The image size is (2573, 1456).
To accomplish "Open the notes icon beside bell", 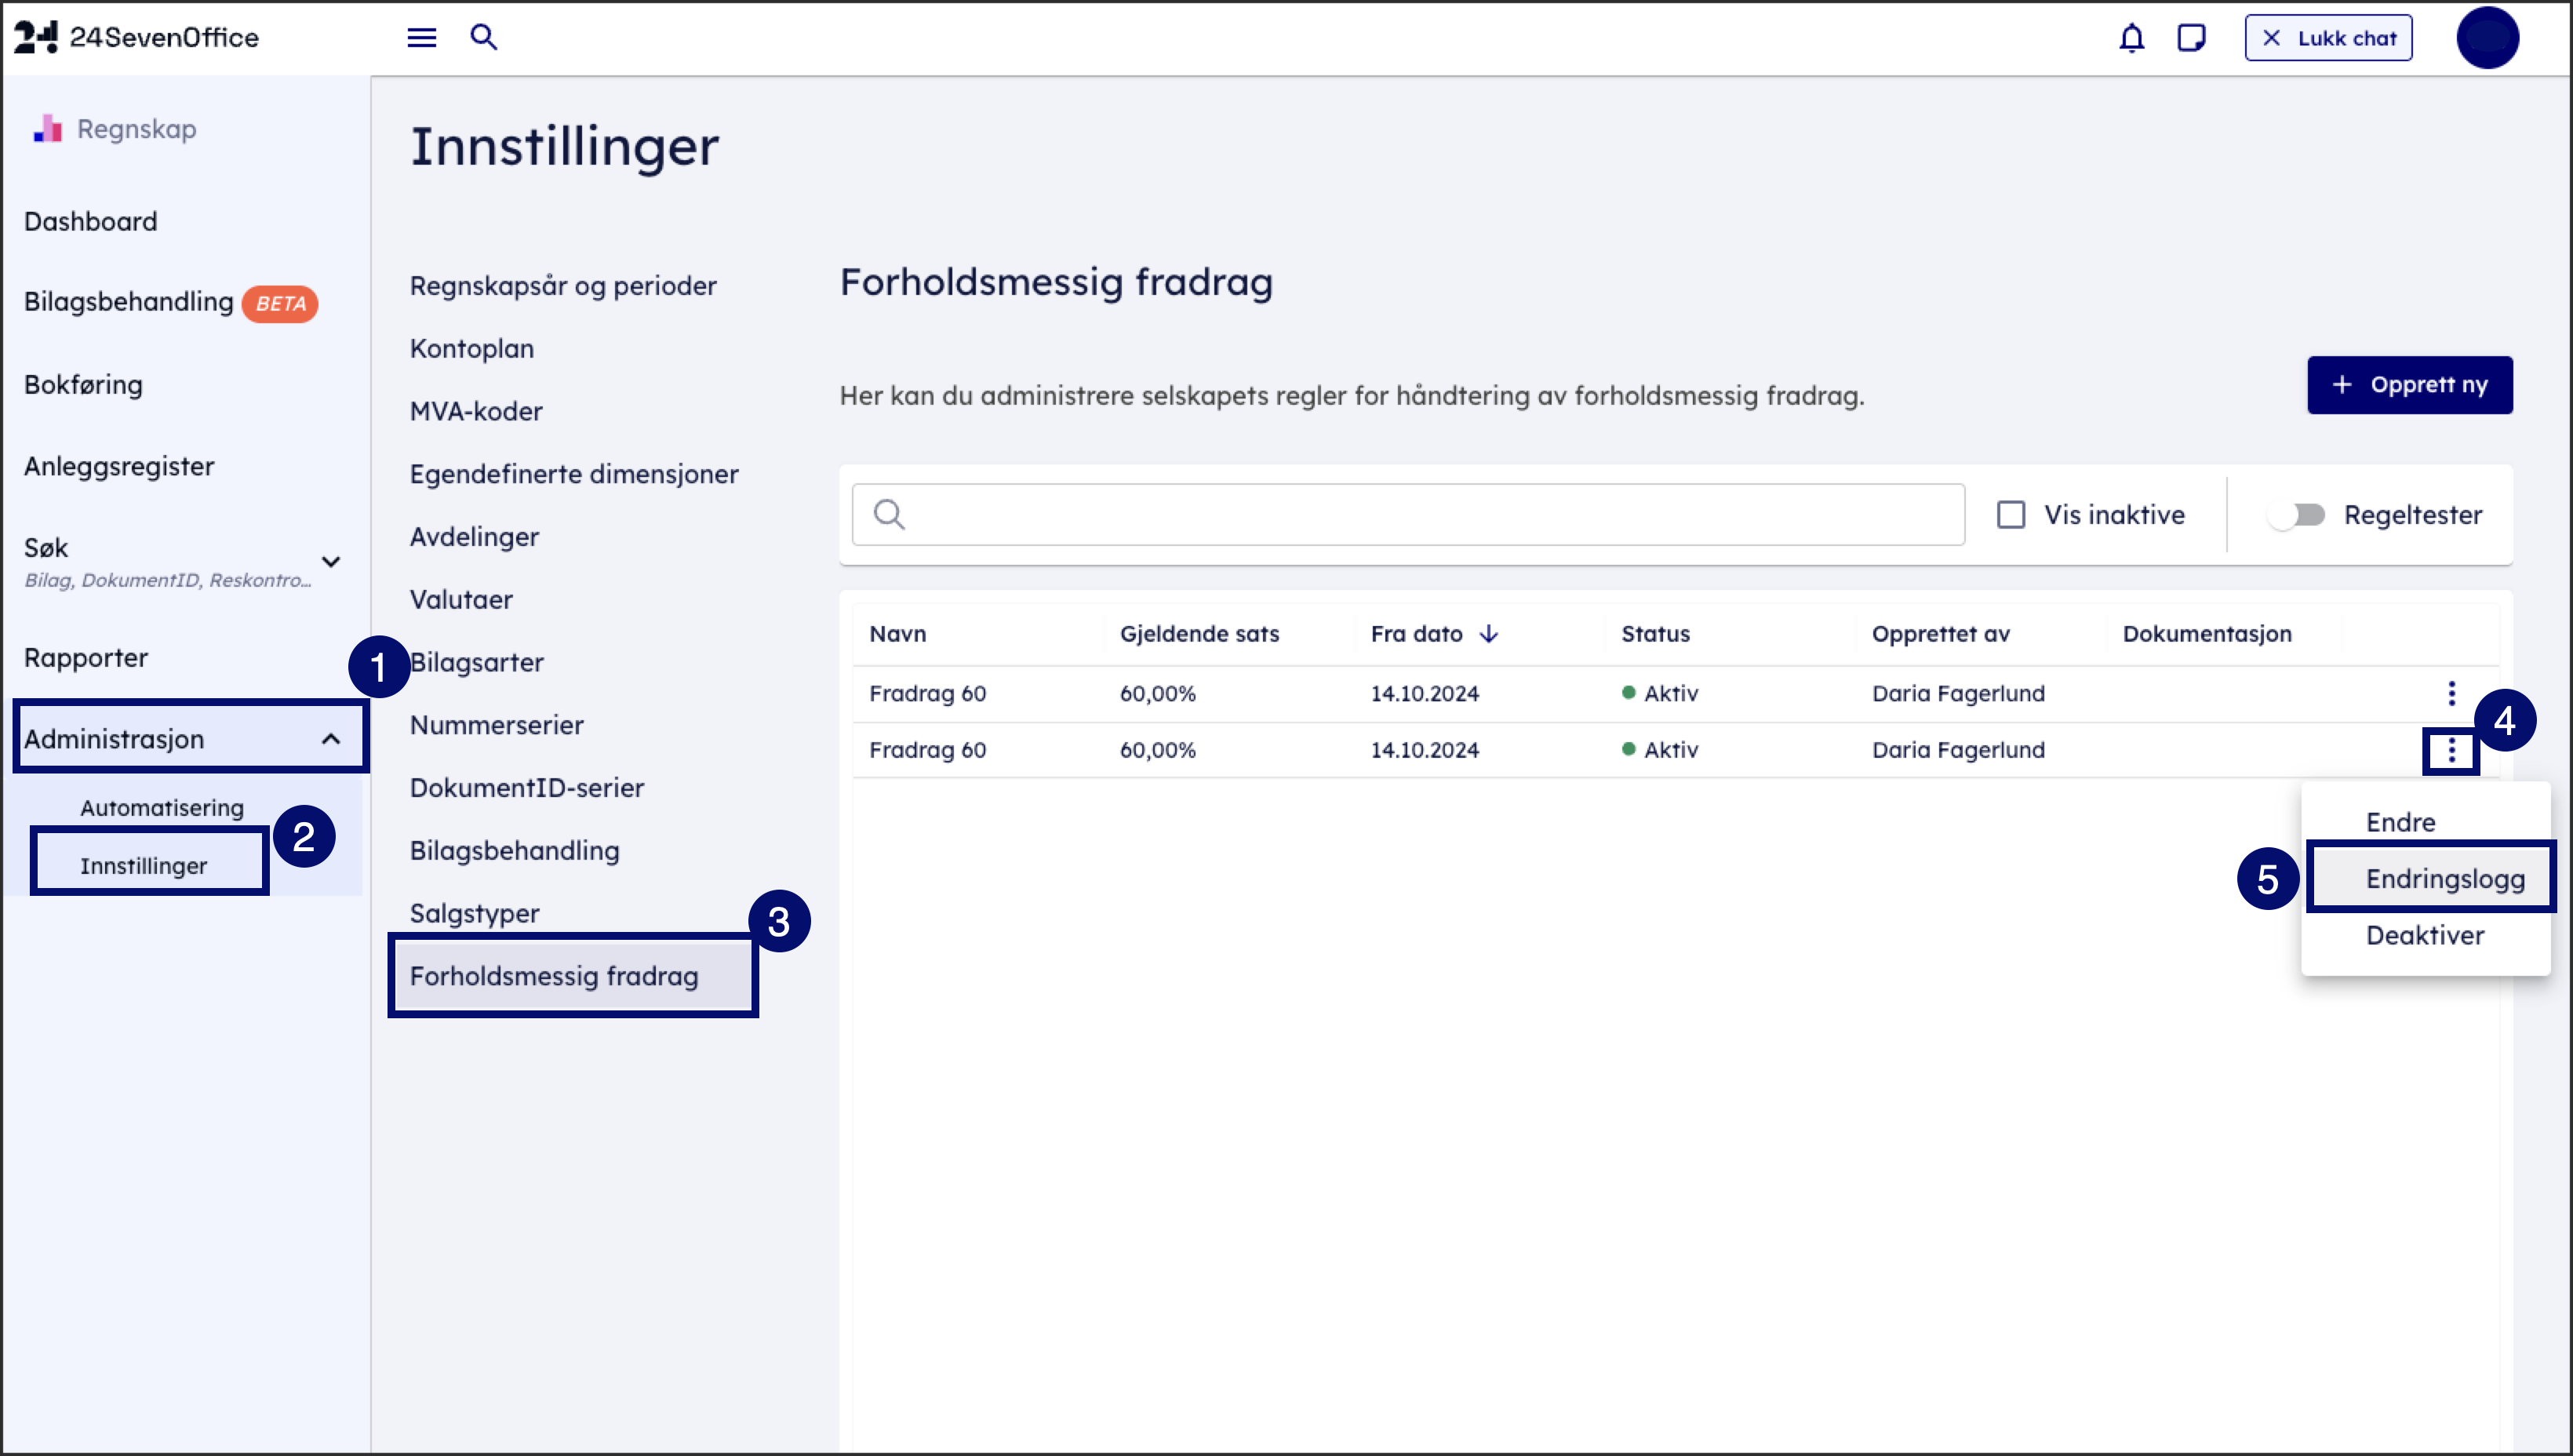I will click(2191, 38).
